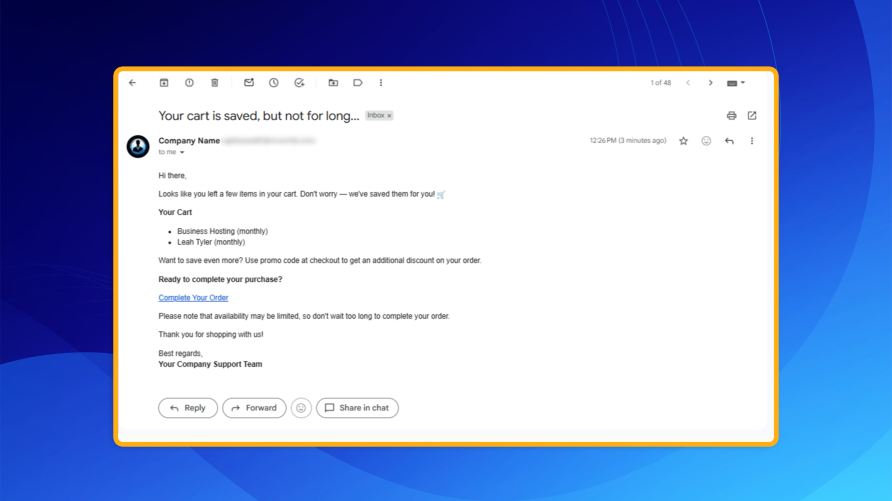
Task: Mark the email as unread
Action: (x=249, y=83)
